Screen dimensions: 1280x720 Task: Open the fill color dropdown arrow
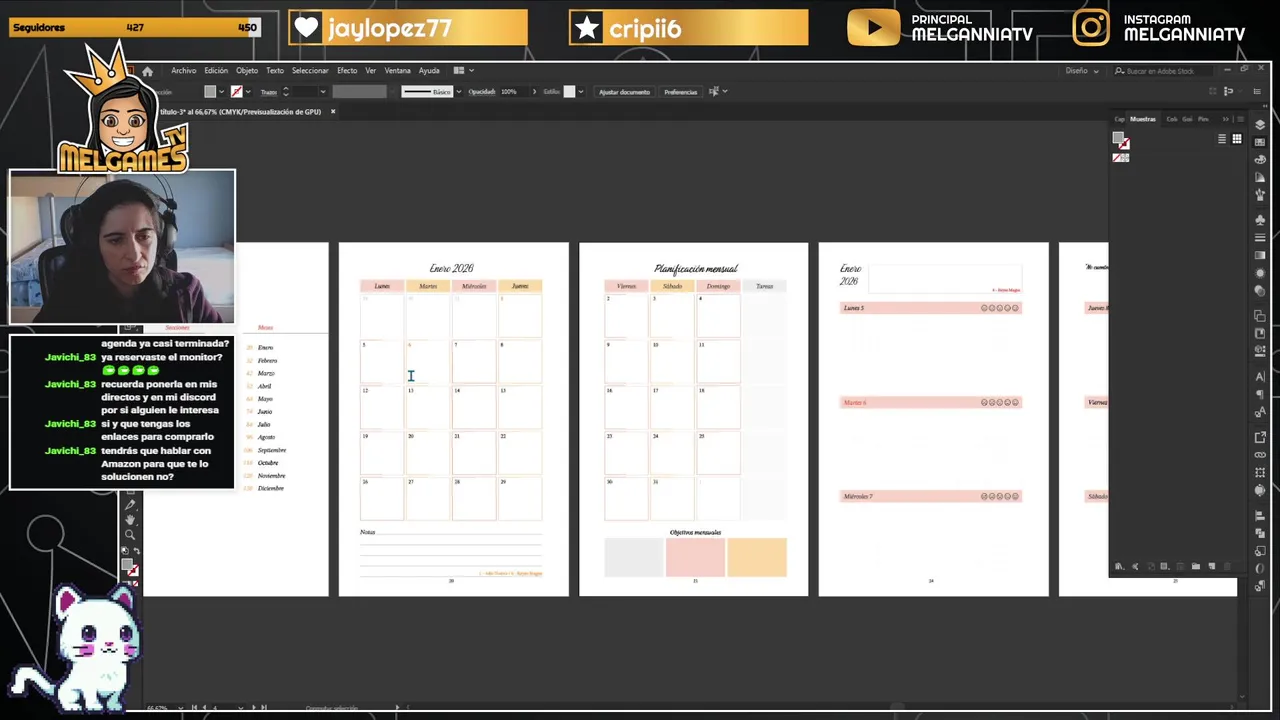click(x=221, y=91)
